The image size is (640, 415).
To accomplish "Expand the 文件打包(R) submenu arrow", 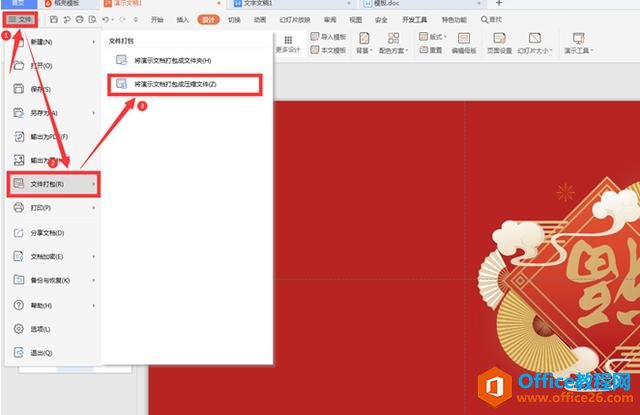I will point(93,184).
